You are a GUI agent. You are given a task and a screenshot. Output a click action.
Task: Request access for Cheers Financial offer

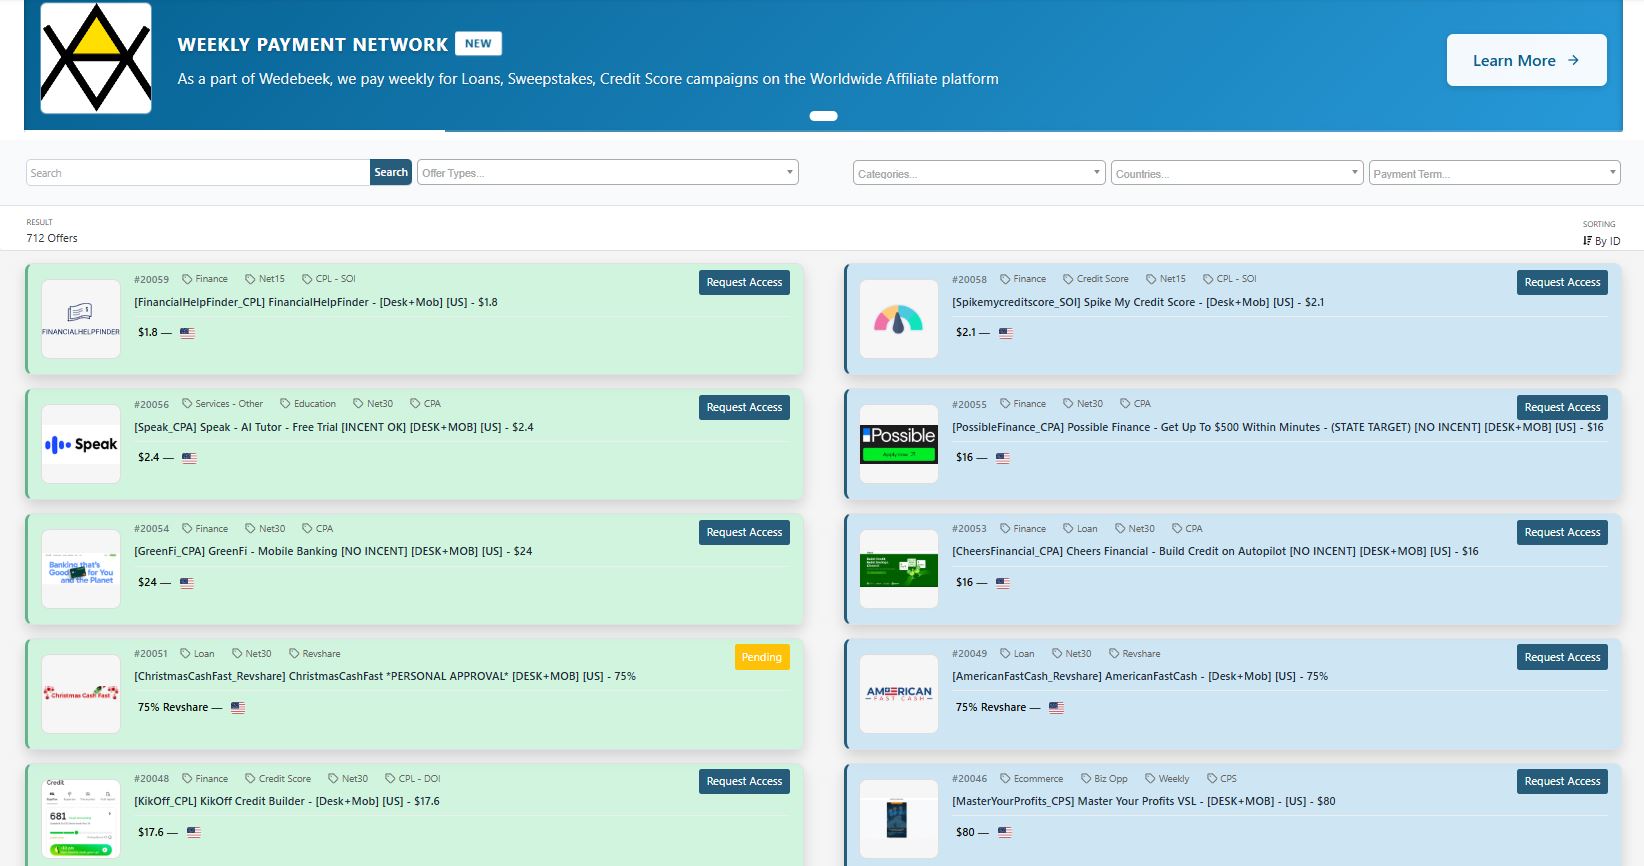coord(1562,532)
